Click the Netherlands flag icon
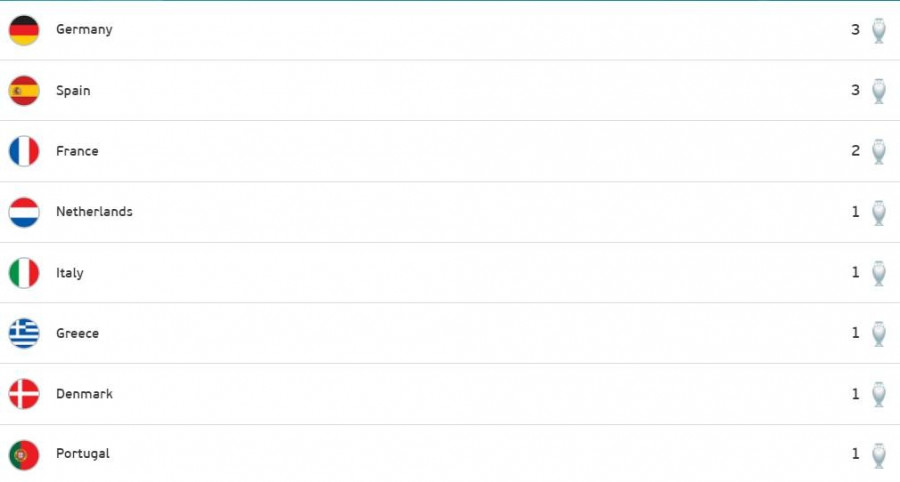The width and height of the screenshot is (900, 482). pyautogui.click(x=24, y=212)
